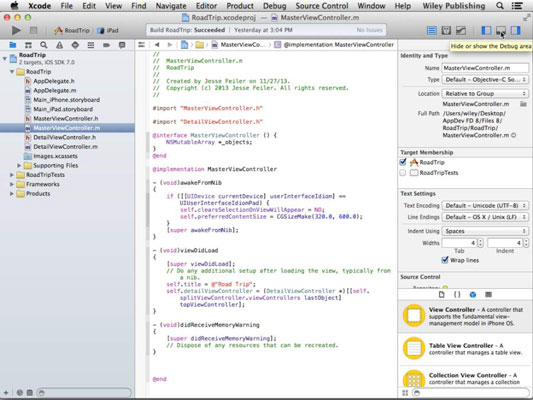Run the RoadTrip project with Play button

(x=16, y=30)
